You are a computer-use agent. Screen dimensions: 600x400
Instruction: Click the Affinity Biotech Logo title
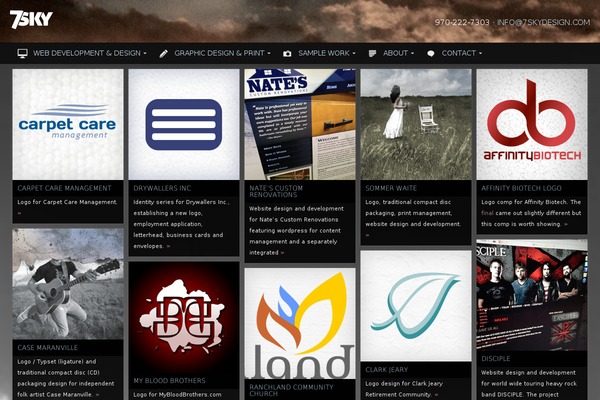521,188
